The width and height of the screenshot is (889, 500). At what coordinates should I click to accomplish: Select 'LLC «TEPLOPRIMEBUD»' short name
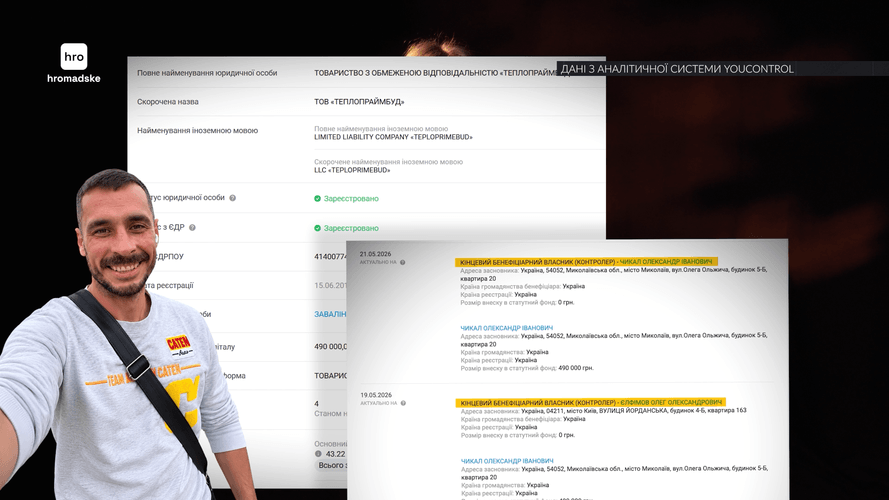(352, 170)
